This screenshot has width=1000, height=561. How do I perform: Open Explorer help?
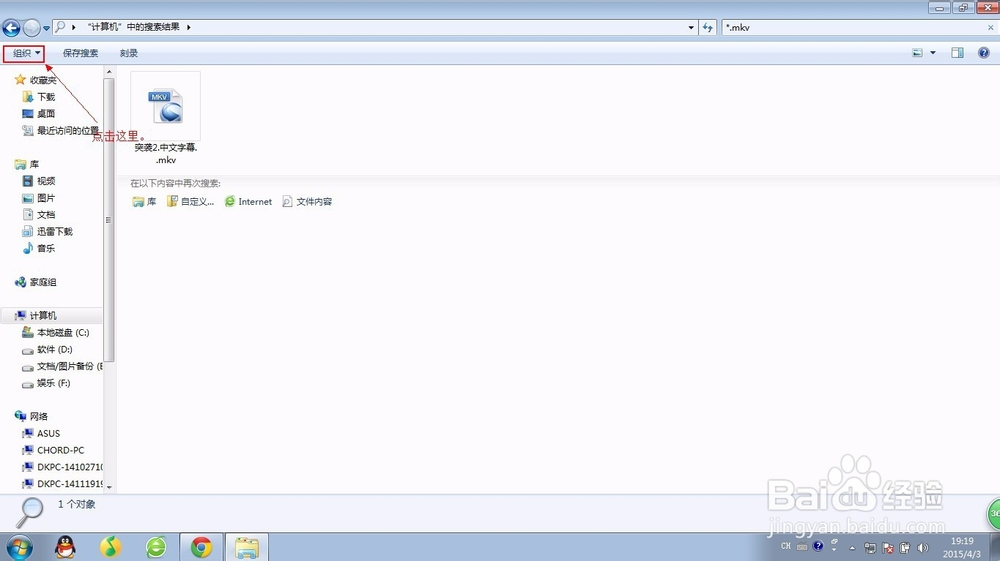pyautogui.click(x=983, y=53)
